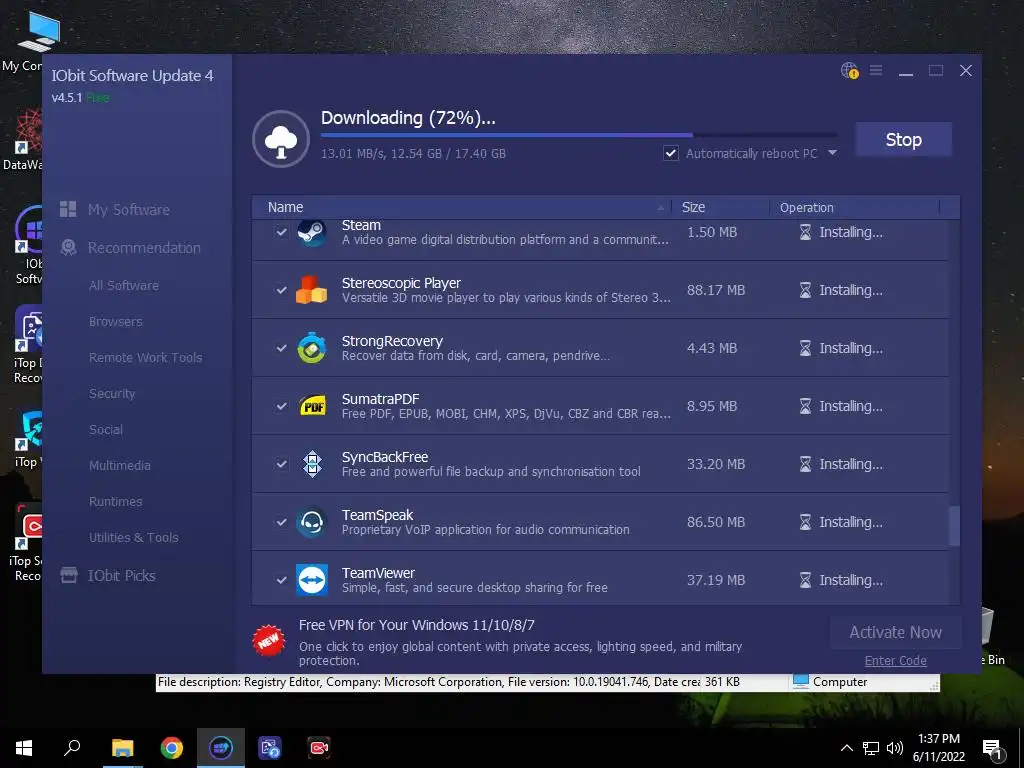The image size is (1024, 768).
Task: Click the download progress bar
Action: [579, 135]
